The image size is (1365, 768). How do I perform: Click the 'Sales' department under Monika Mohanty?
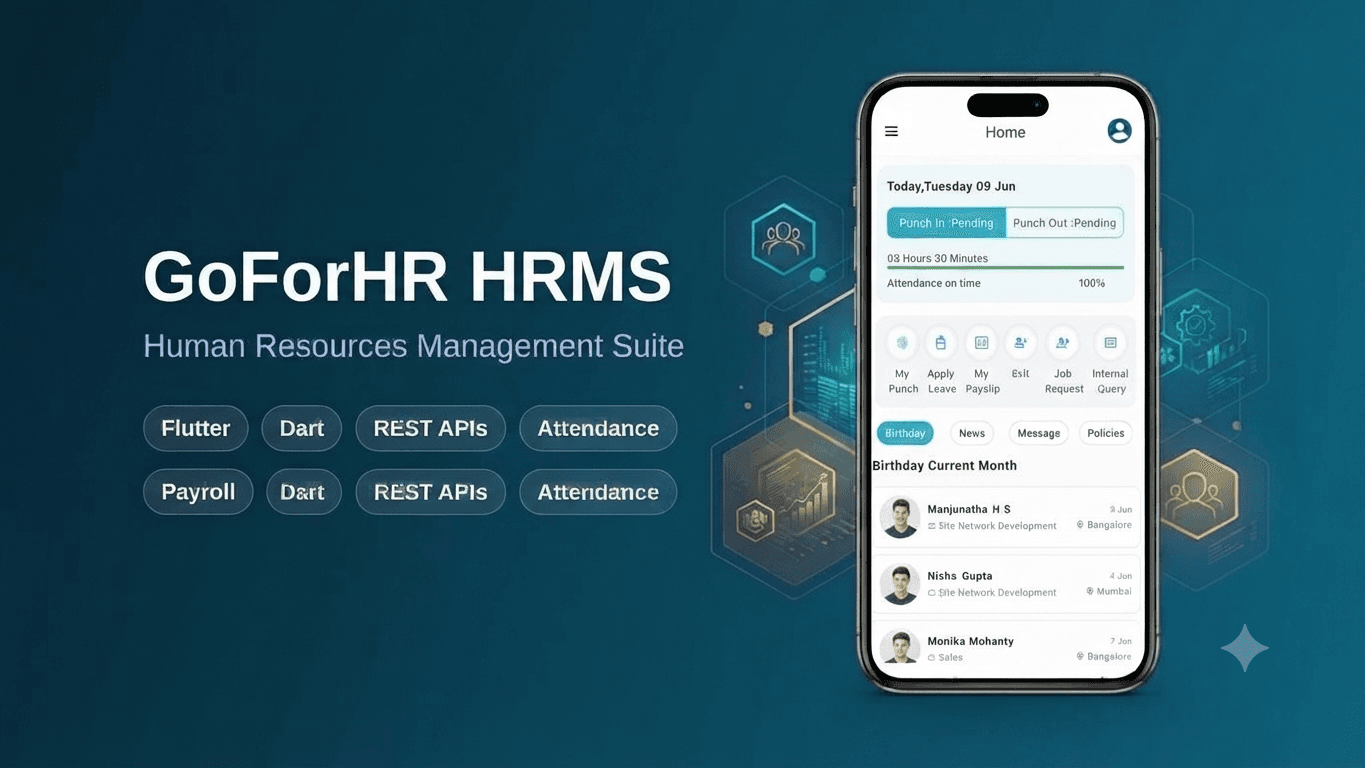click(950, 657)
